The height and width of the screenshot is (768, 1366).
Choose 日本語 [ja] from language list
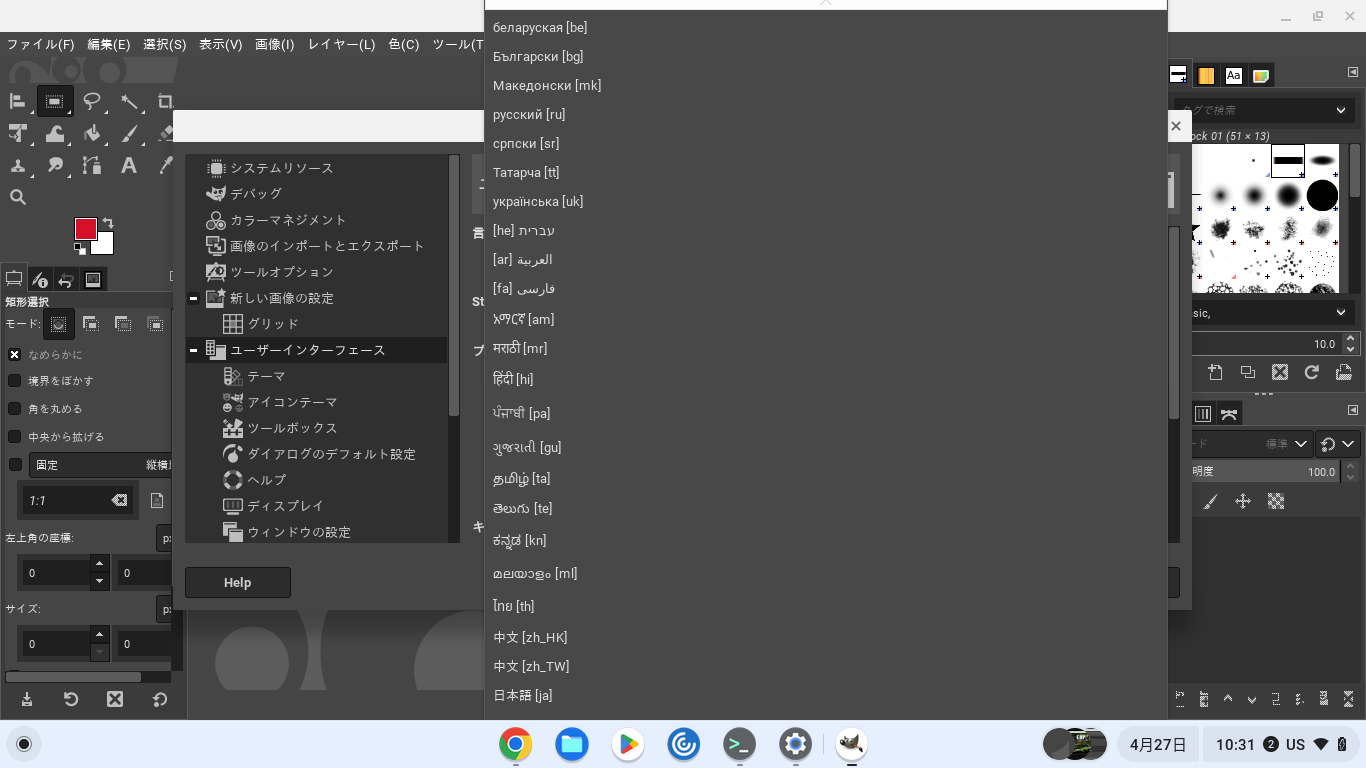pyautogui.click(x=522, y=695)
